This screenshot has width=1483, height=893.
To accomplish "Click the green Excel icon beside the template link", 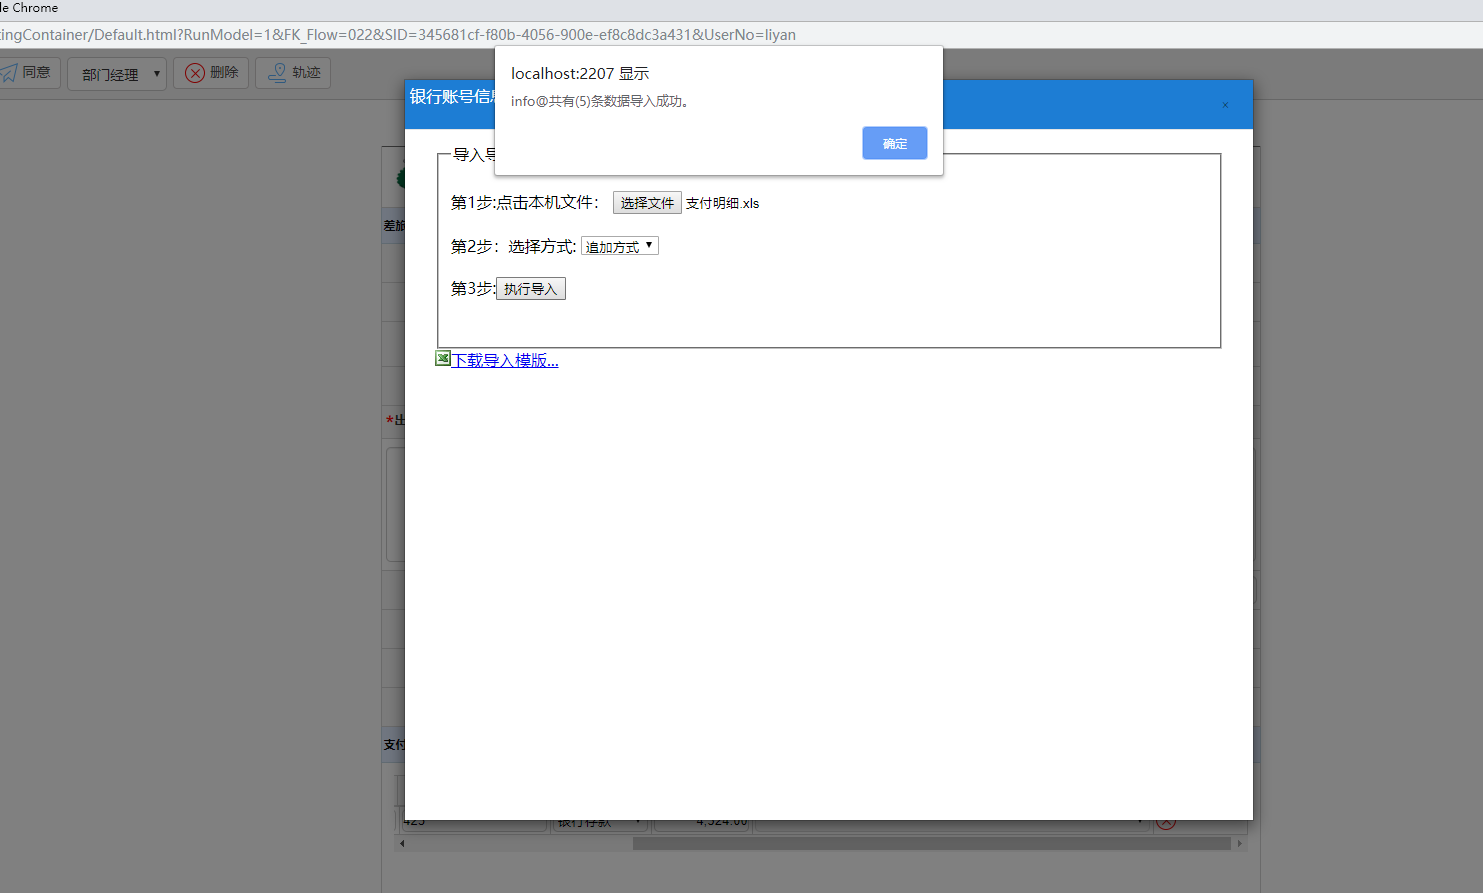I will [443, 358].
